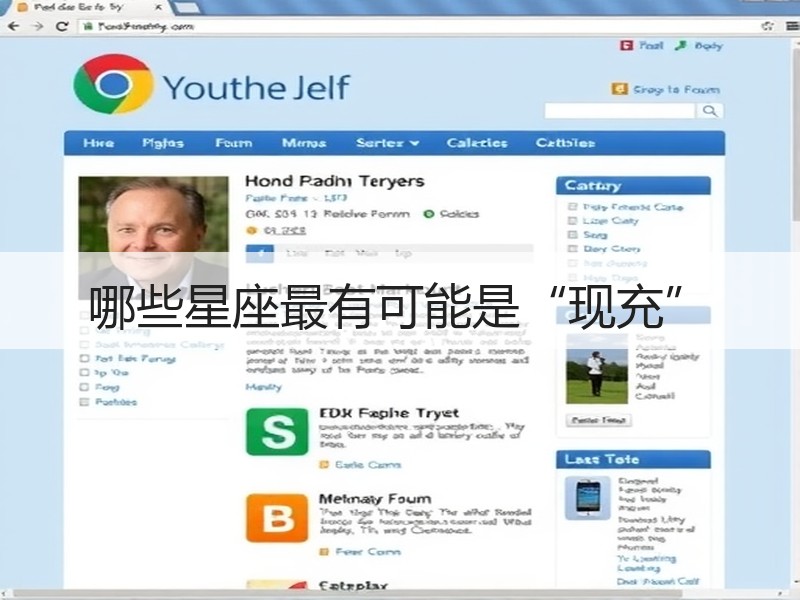Expand the Series dropdown in nav bar
800x600 pixels.
point(388,143)
